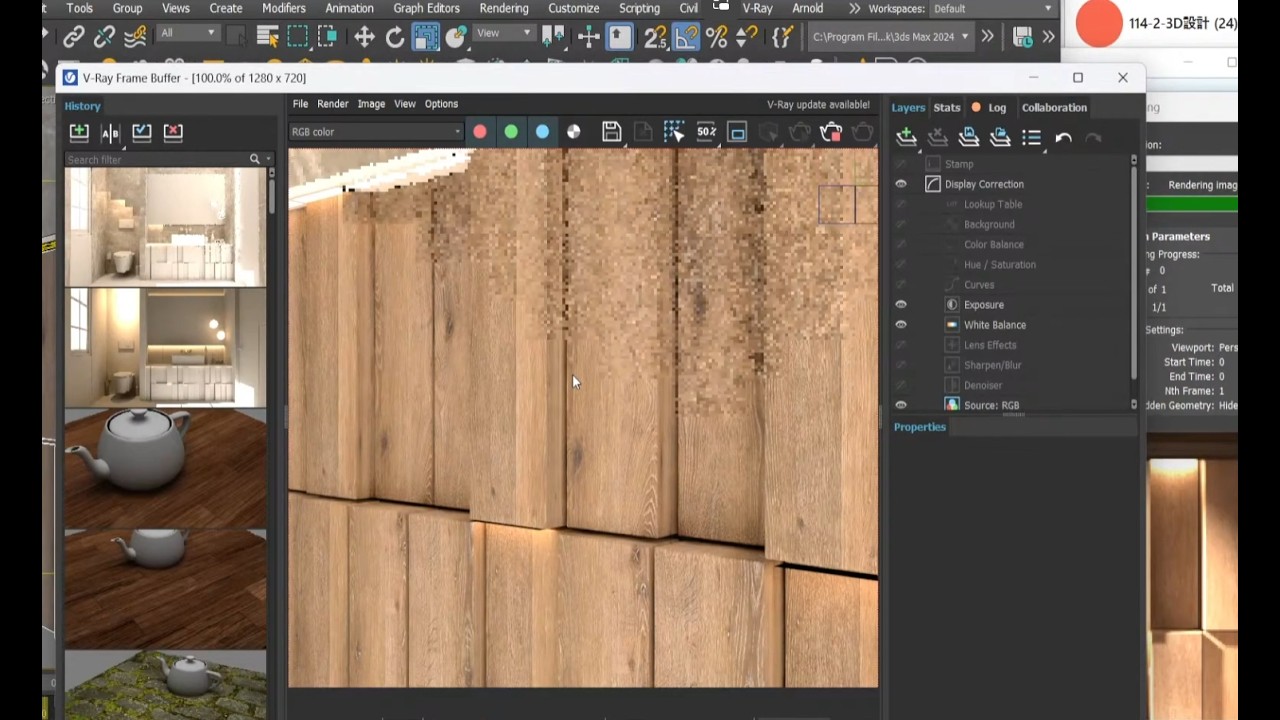The height and width of the screenshot is (720, 1280).
Task: Switch to the Collaboration tab
Action: [1054, 108]
